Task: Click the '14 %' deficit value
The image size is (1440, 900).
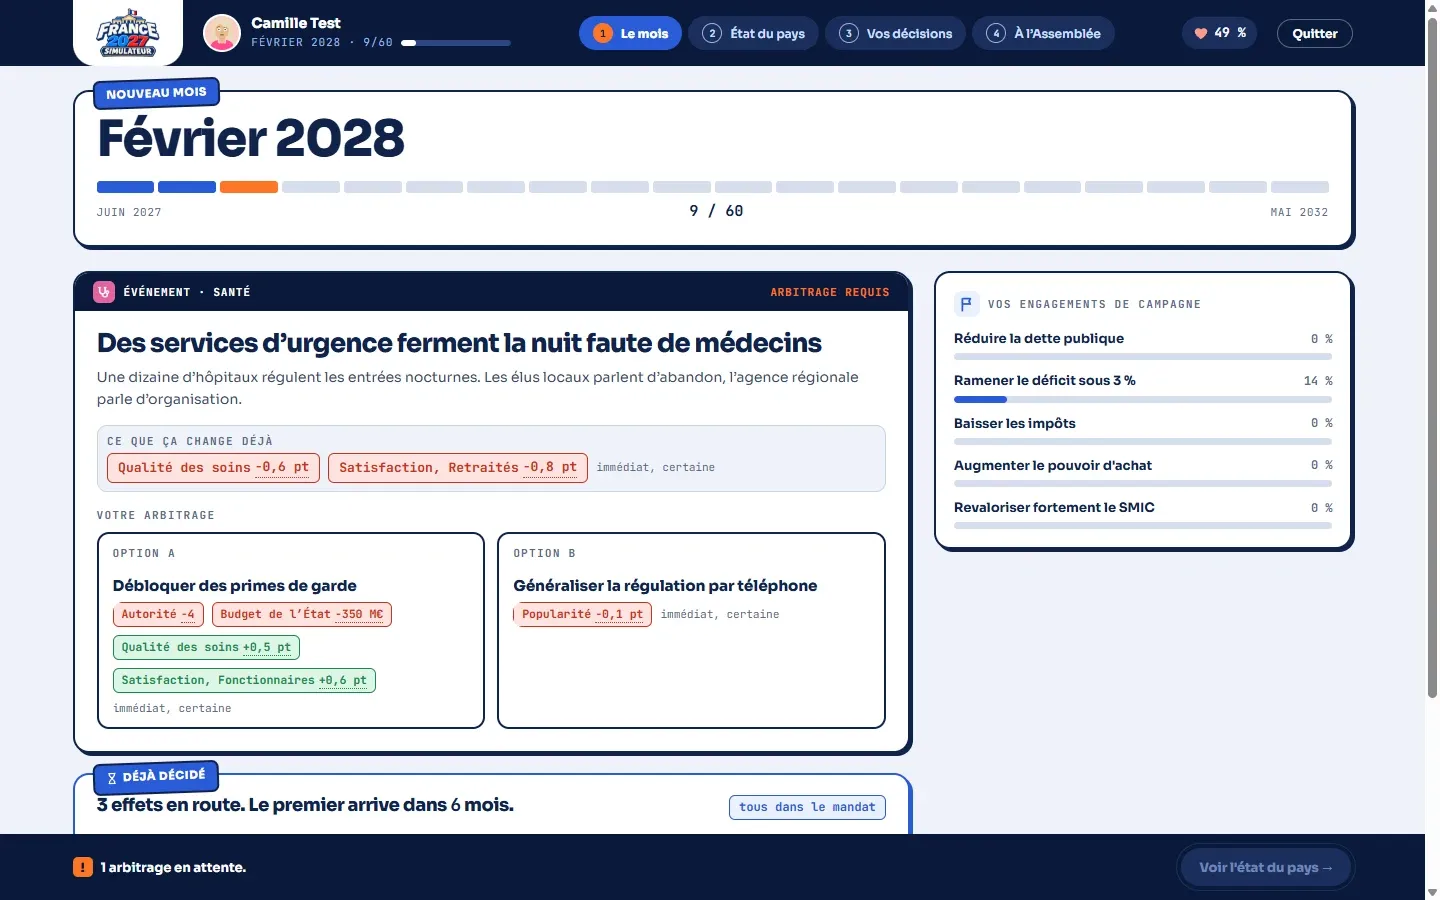Action: [x=1318, y=381]
